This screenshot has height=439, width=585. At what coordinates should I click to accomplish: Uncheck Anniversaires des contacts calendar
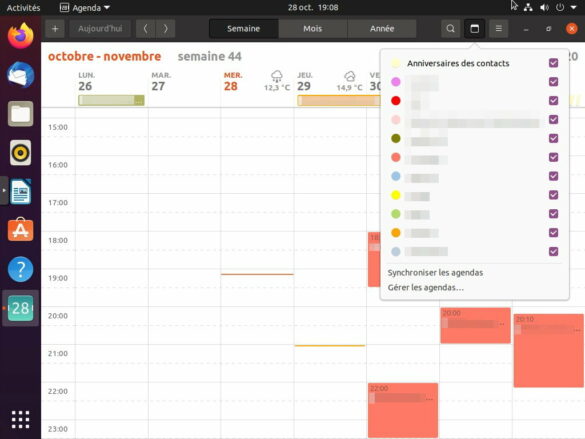(553, 63)
